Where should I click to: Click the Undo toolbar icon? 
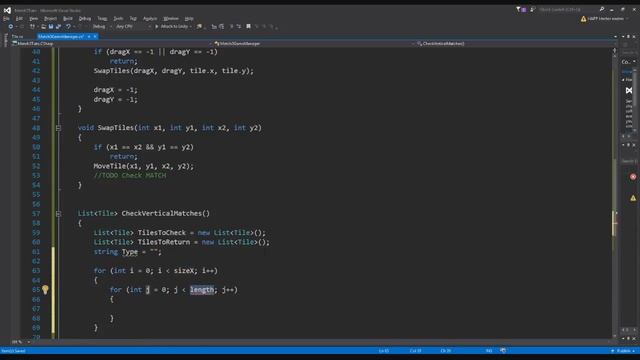68,27
